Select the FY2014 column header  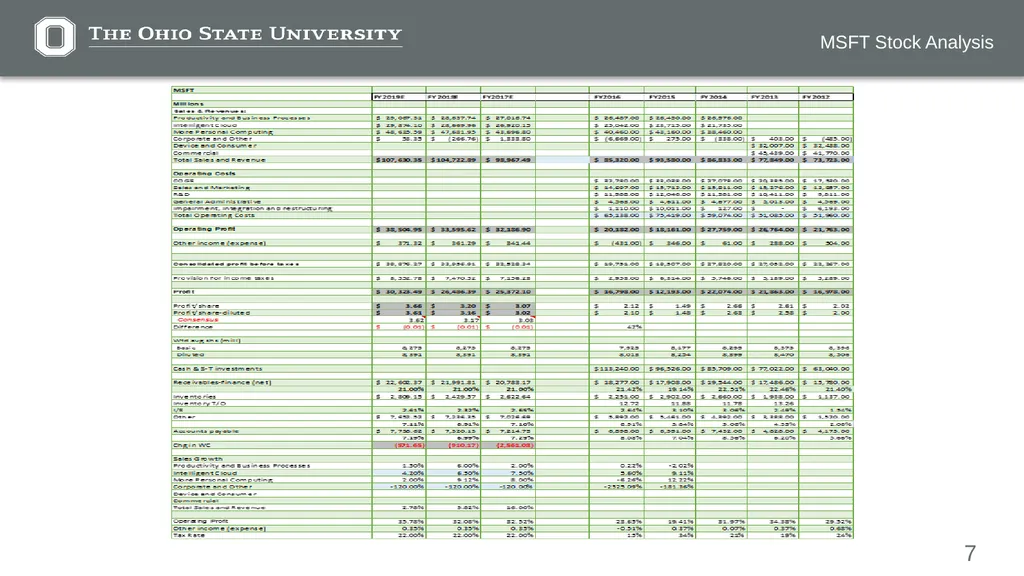721,97
